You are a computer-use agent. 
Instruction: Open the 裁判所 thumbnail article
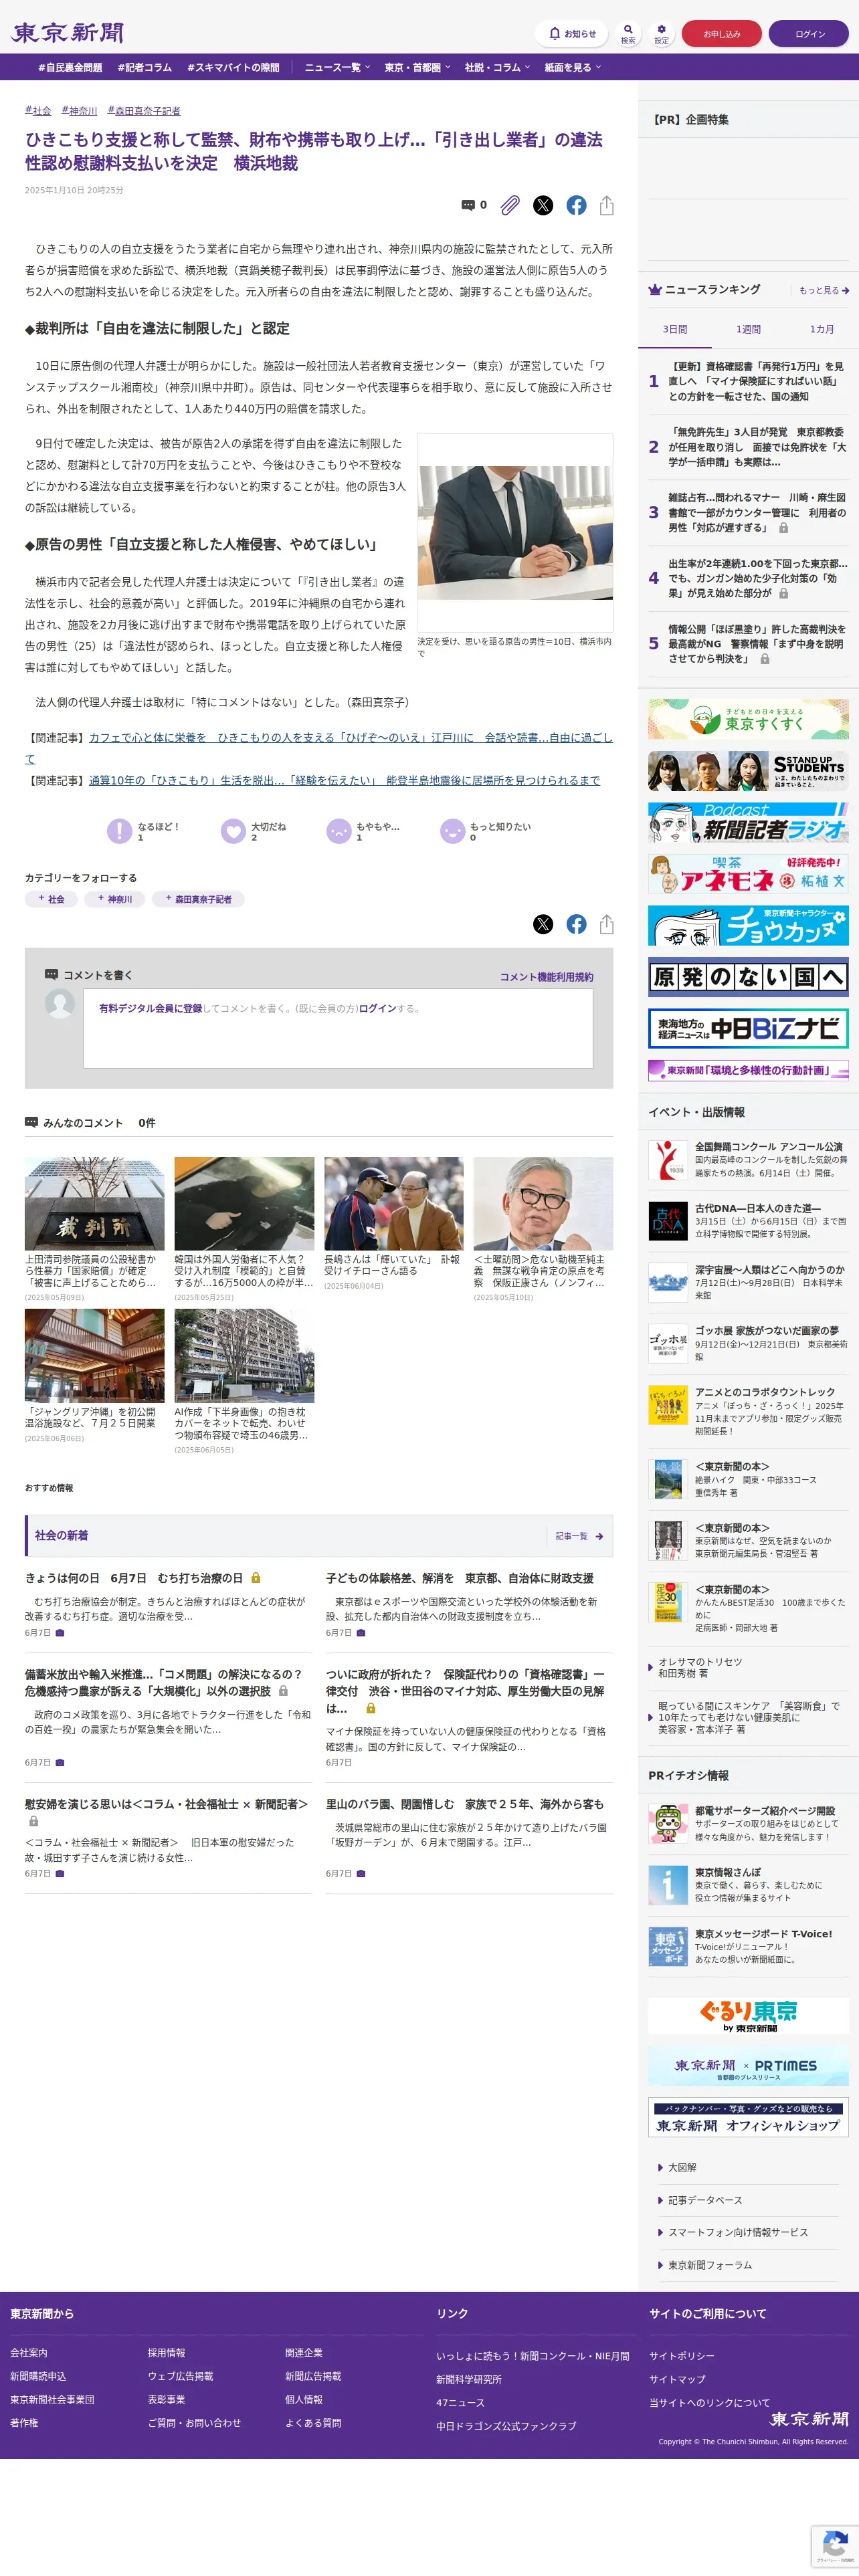[x=94, y=1203]
